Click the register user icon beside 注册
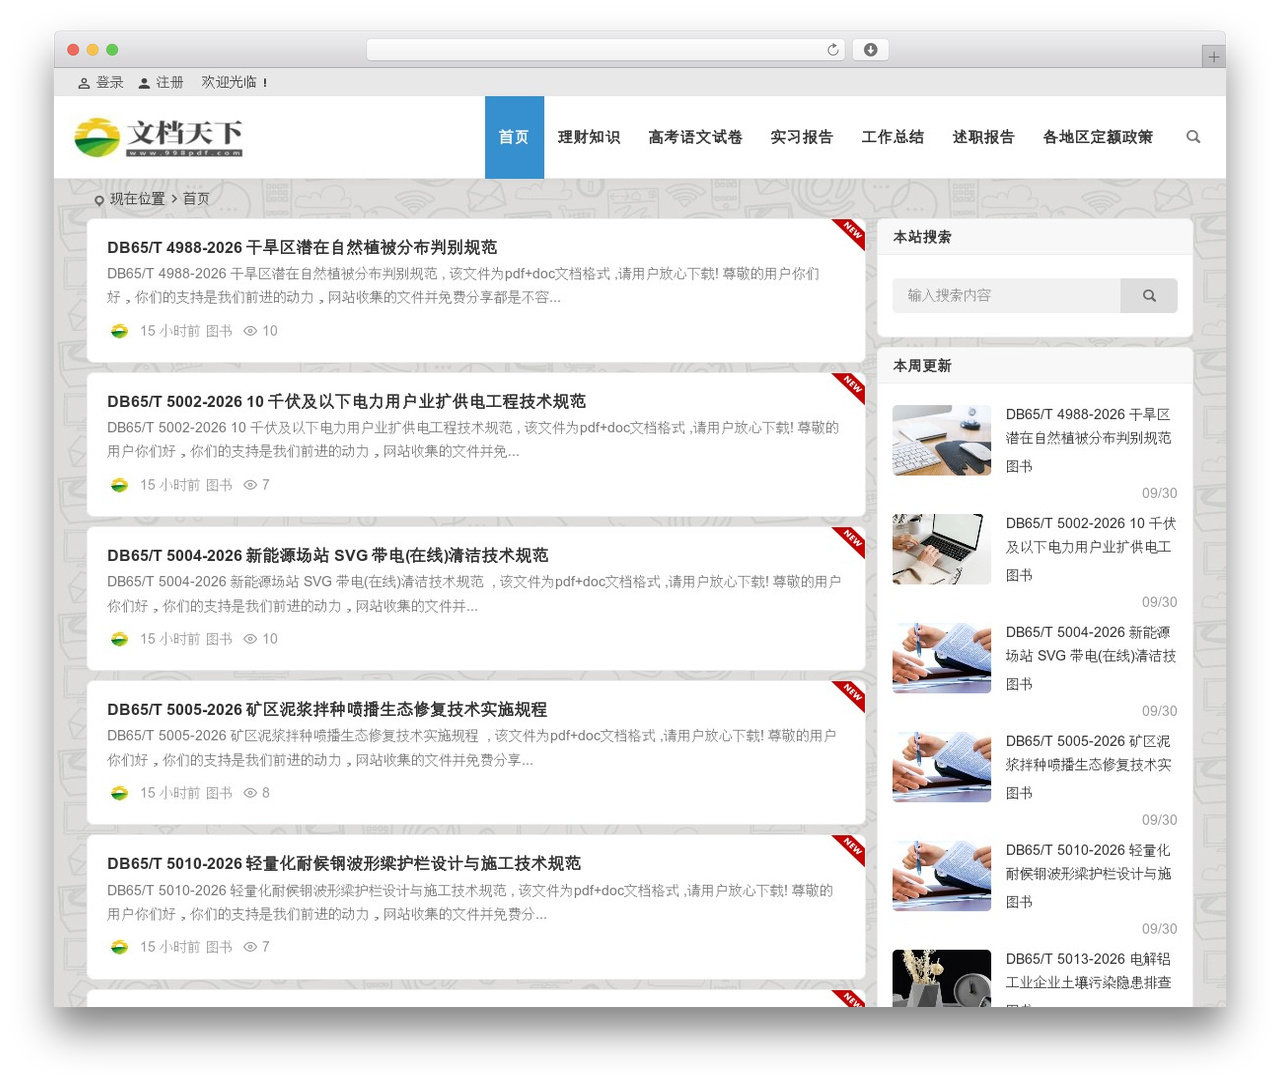The width and height of the screenshot is (1280, 1084). coord(144,83)
